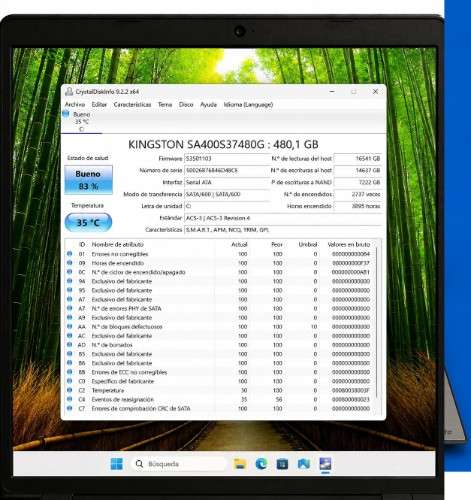The height and width of the screenshot is (500, 471).
Task: Click the 35 °C temperature button
Action: click(x=88, y=222)
